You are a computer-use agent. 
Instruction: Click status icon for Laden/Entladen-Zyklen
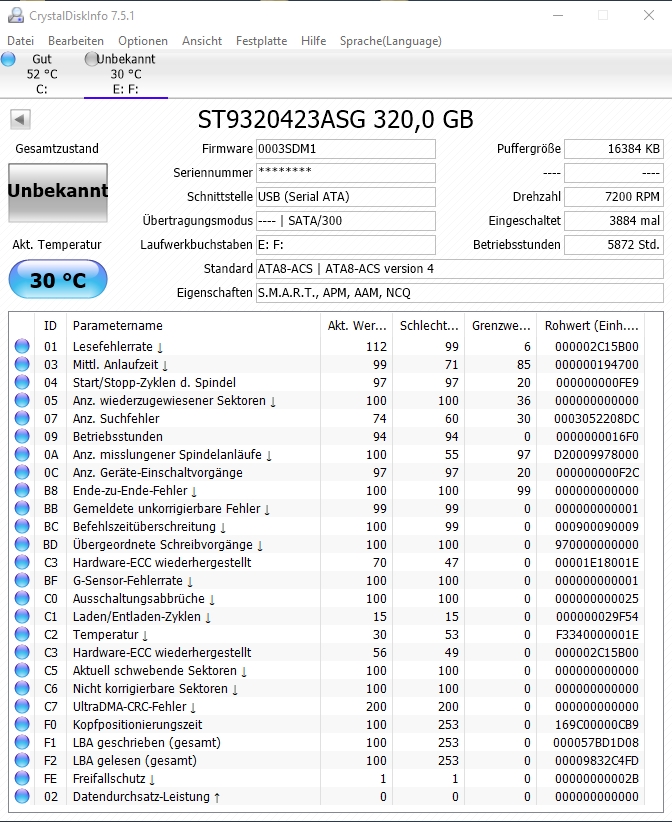tap(22, 616)
